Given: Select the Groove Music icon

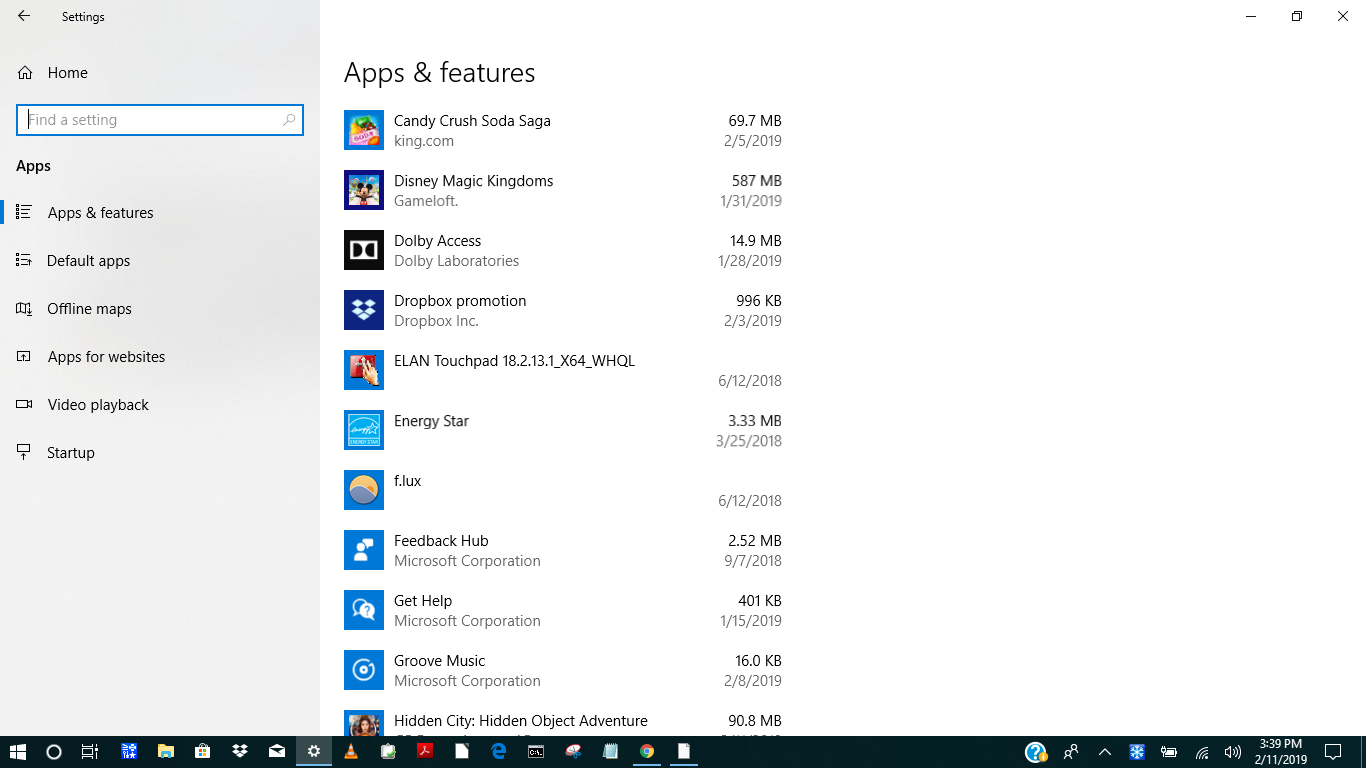Looking at the screenshot, I should (364, 670).
